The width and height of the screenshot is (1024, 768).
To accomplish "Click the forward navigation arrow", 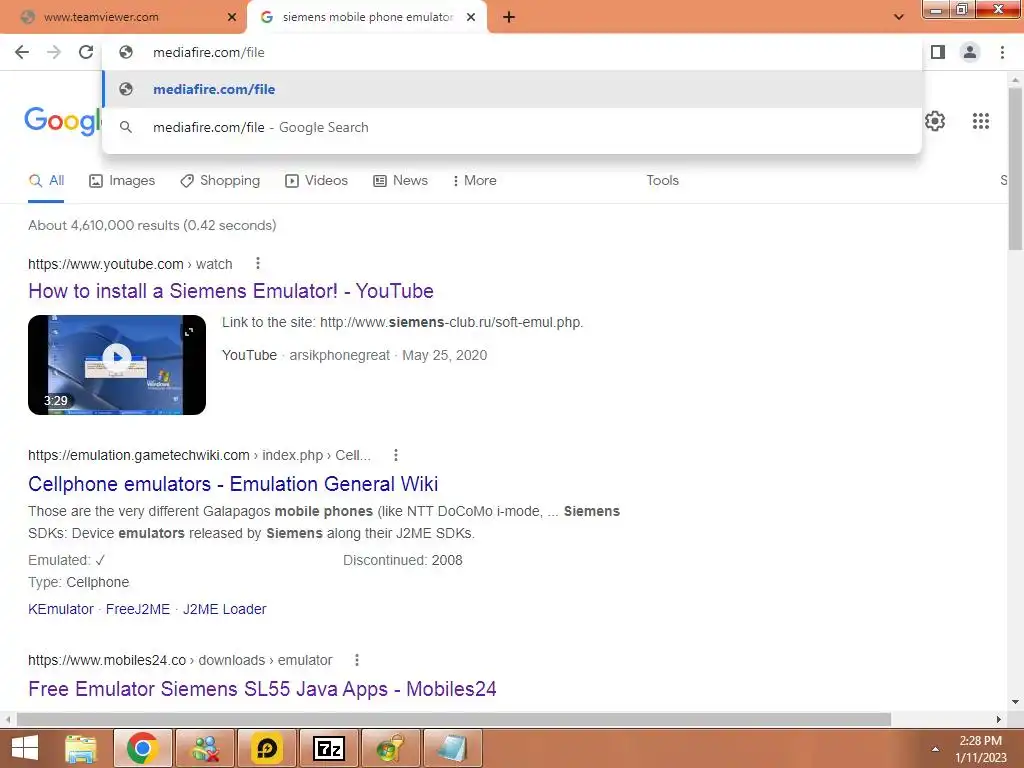I will 54,52.
